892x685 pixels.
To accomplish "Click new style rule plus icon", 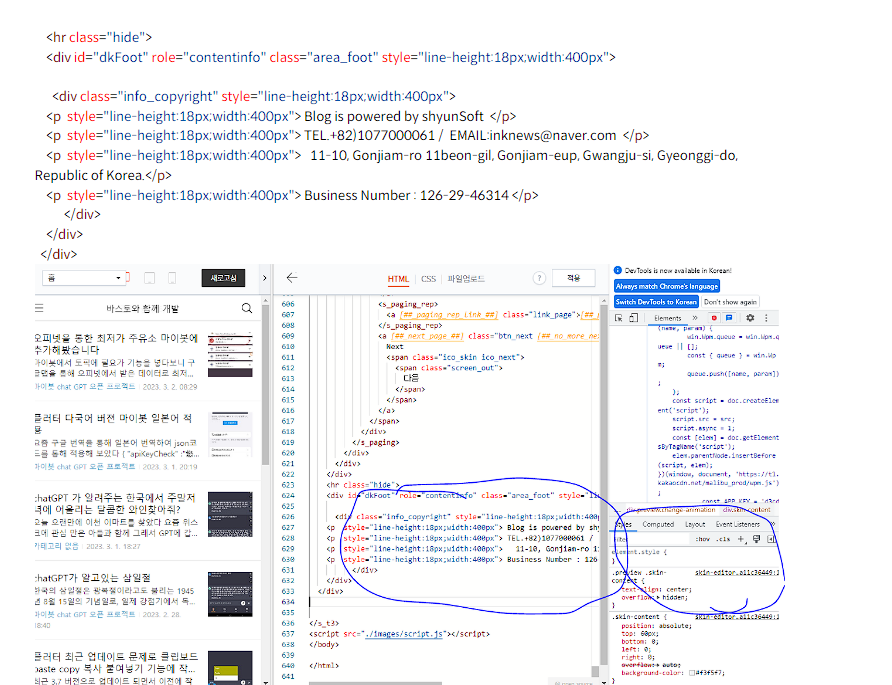I will [741, 539].
